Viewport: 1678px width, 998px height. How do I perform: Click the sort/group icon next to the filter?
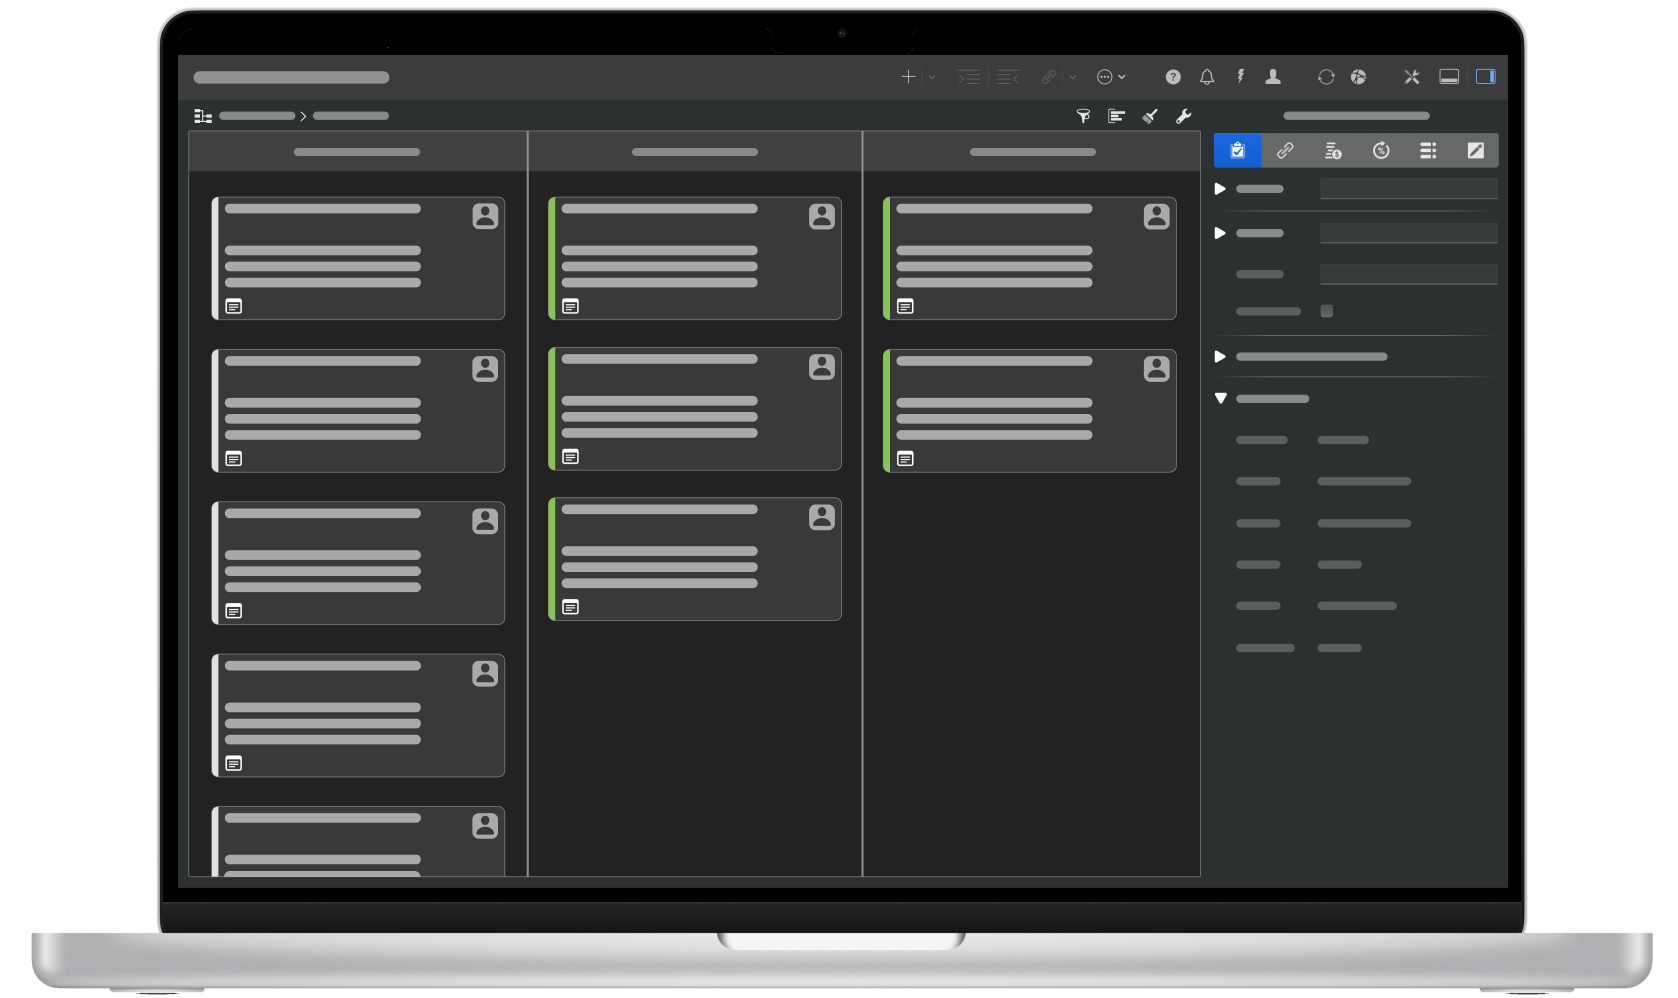click(1116, 115)
